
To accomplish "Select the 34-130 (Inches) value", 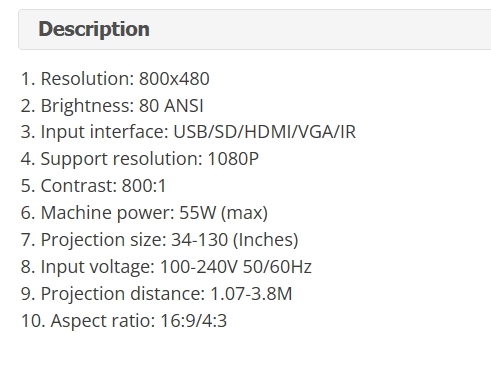I will 235,240.
